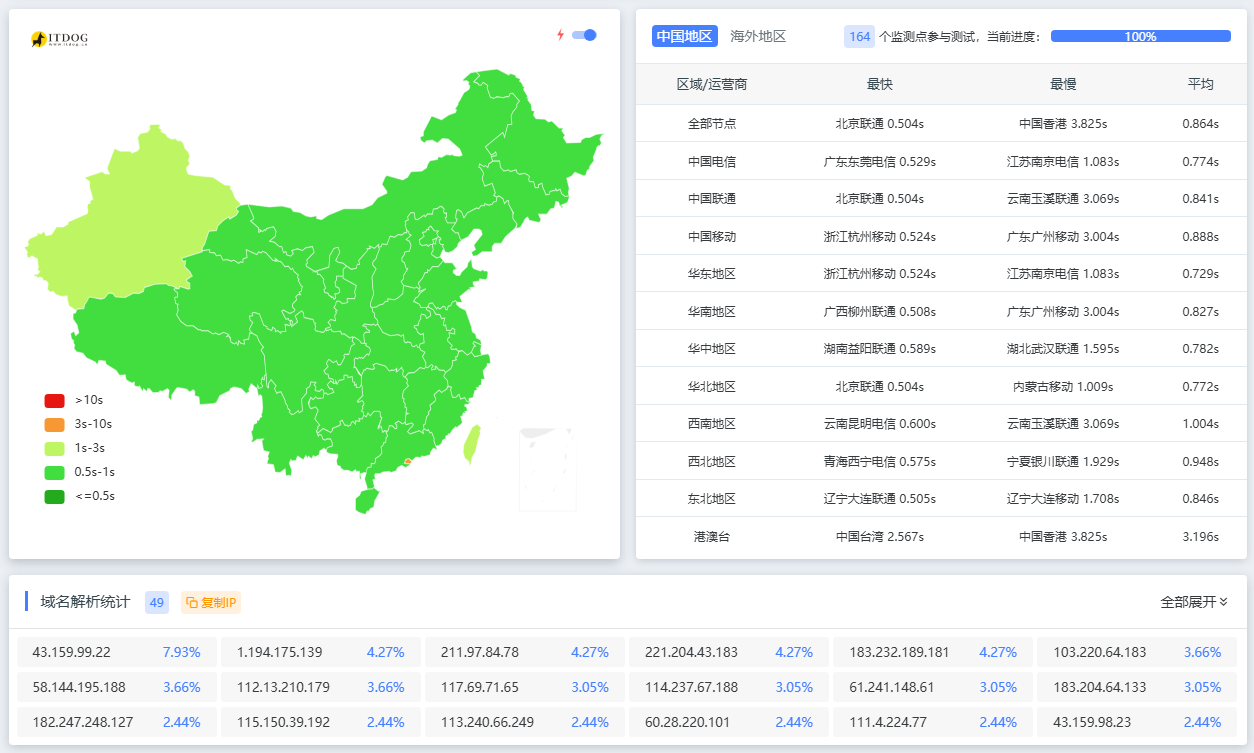The image size is (1254, 753).
Task: Click the ITDOG logo
Action: 60,39
